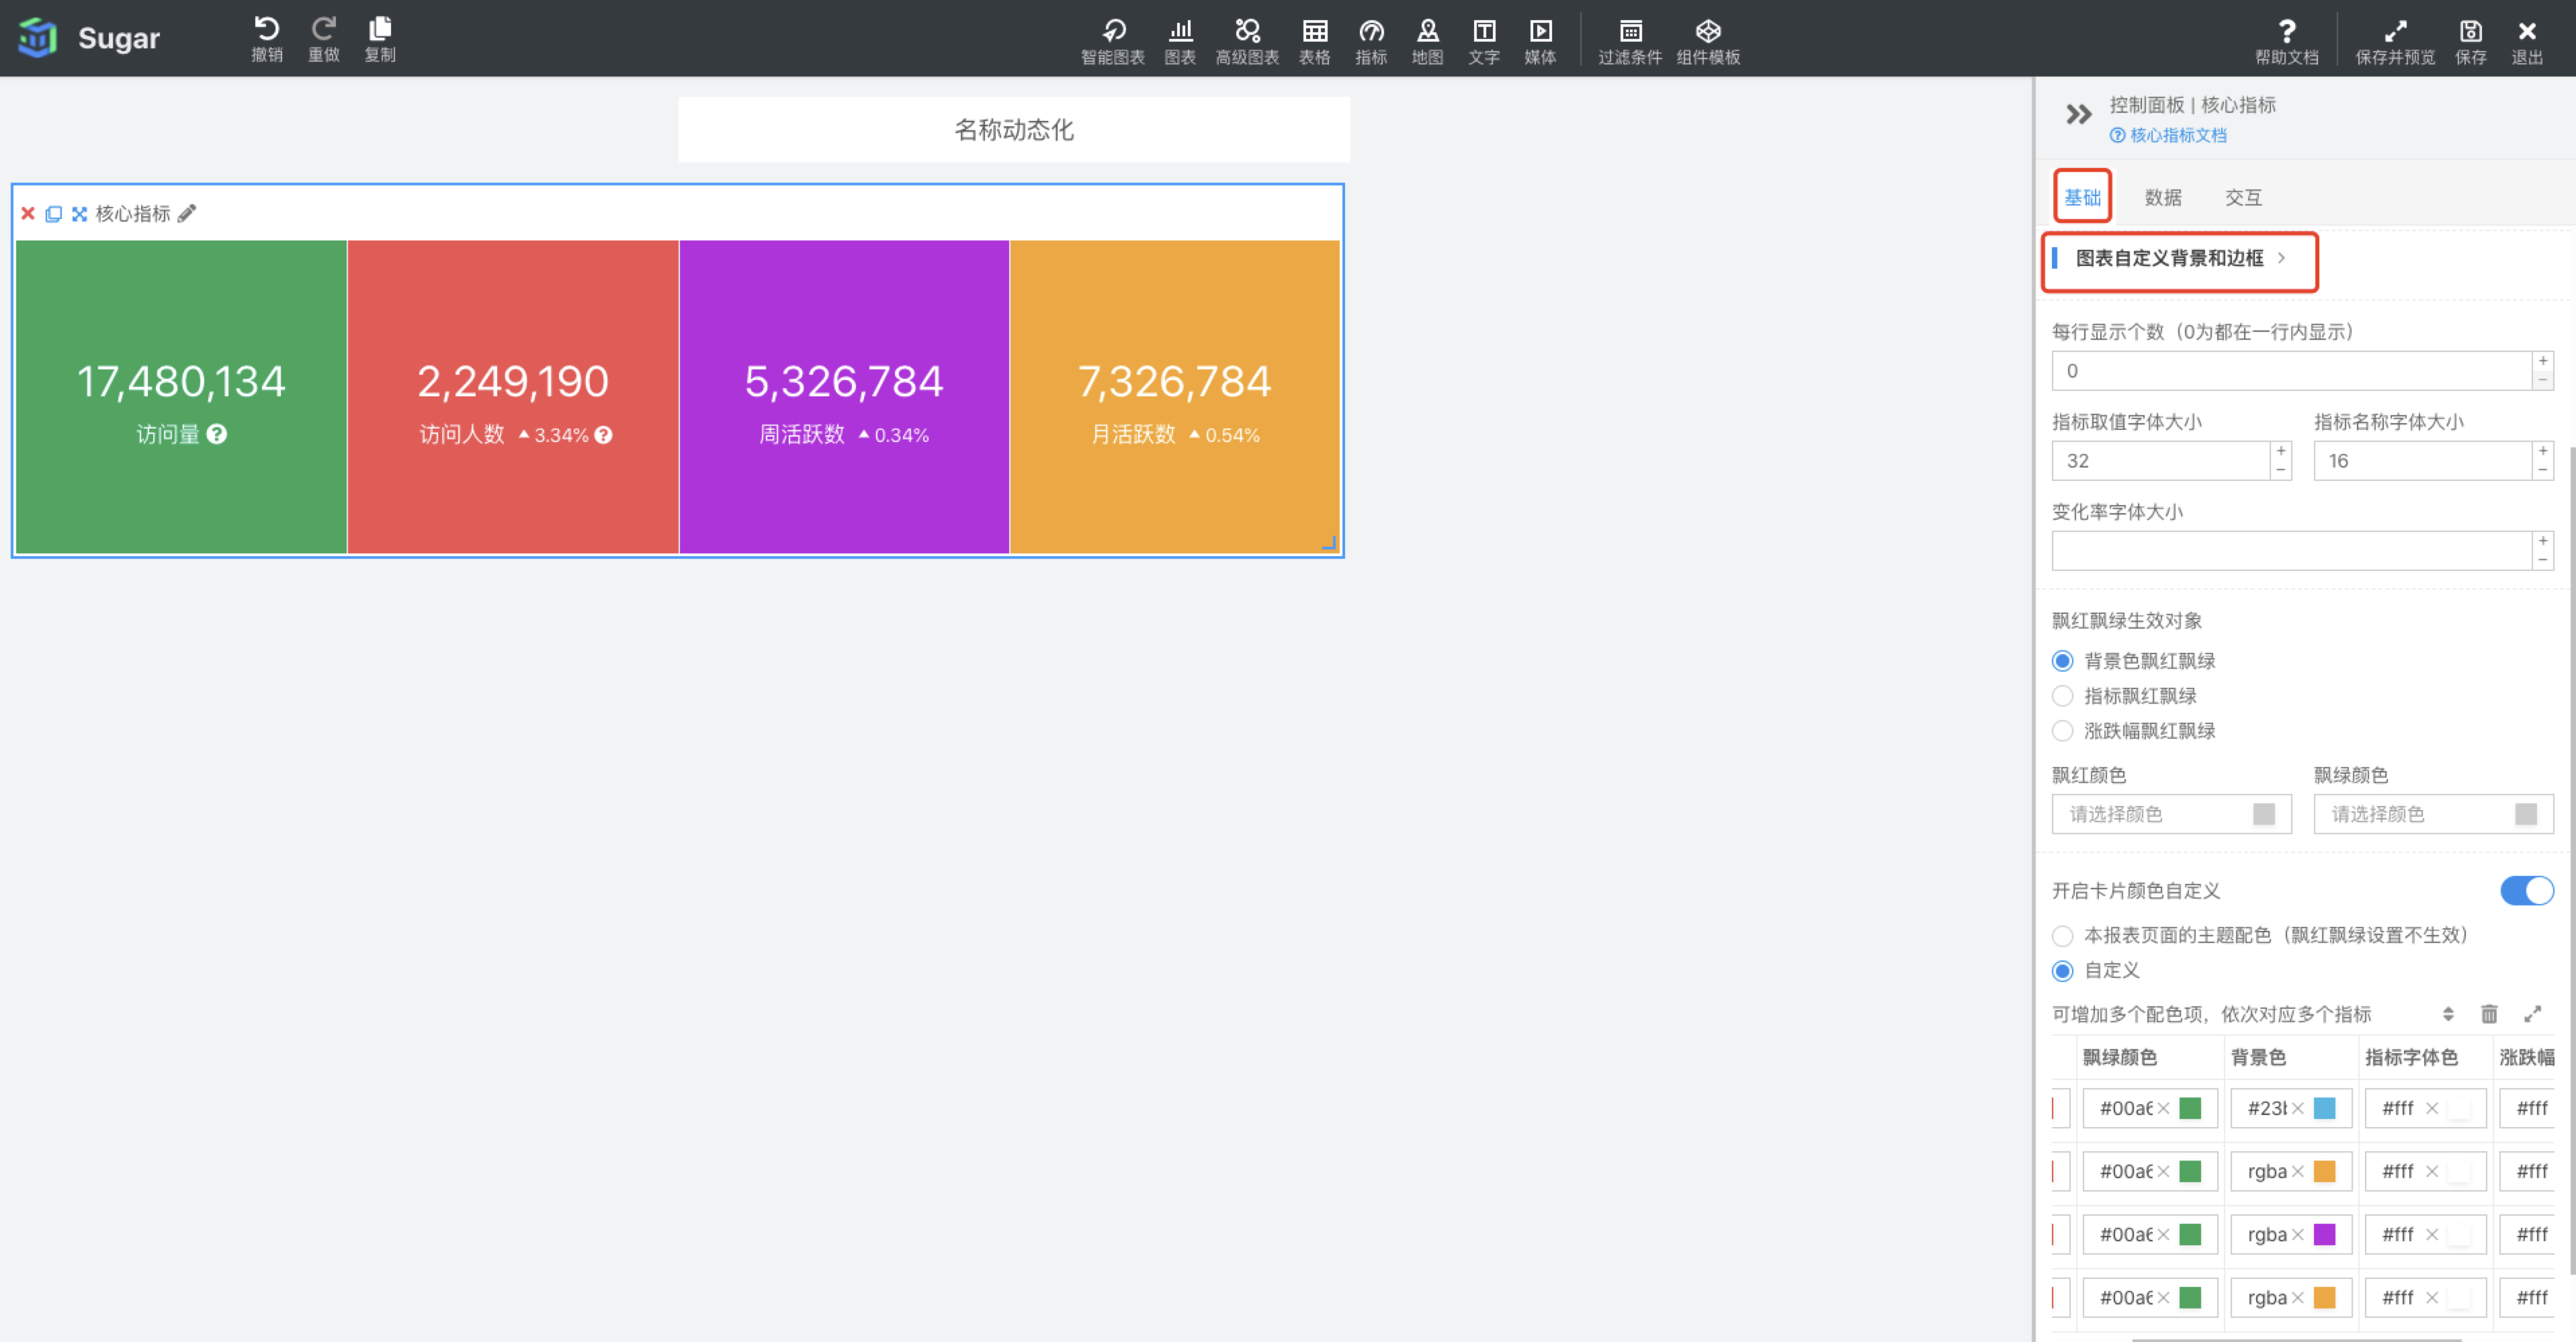The height and width of the screenshot is (1342, 2576).
Task: Switch to the 数据 tab
Action: click(x=2162, y=197)
